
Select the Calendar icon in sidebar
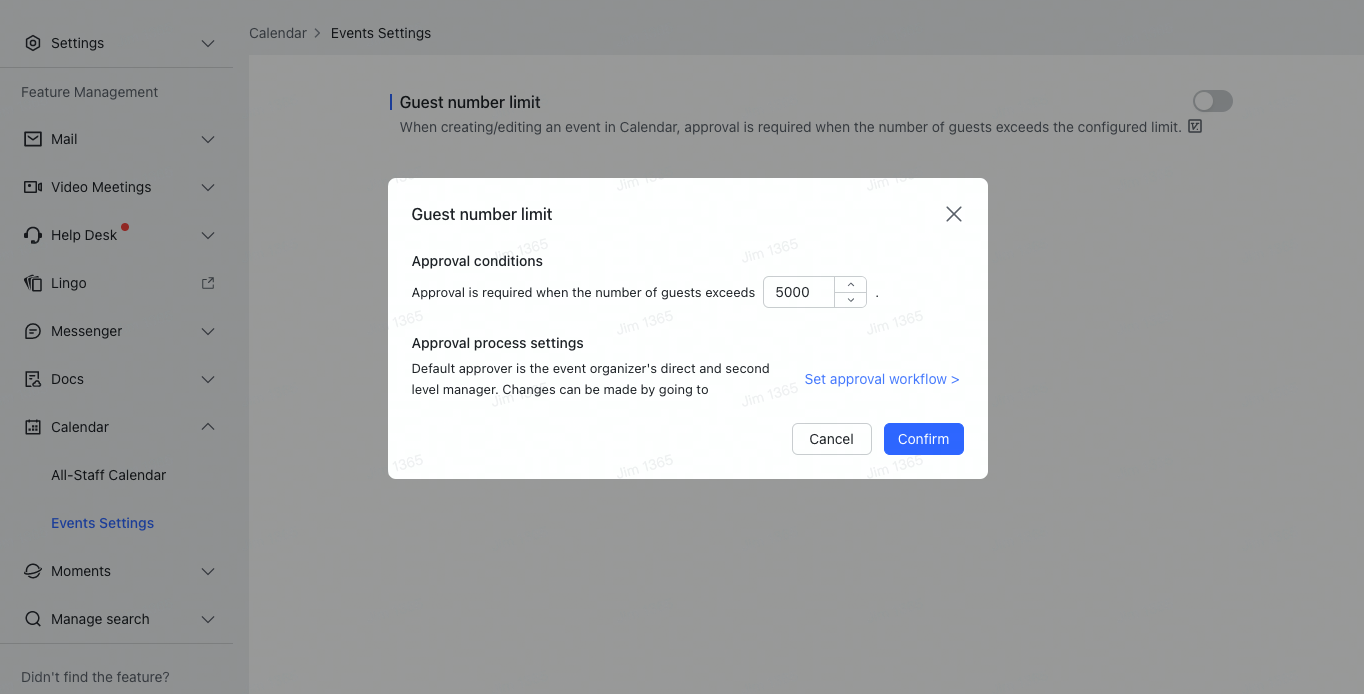(x=32, y=427)
